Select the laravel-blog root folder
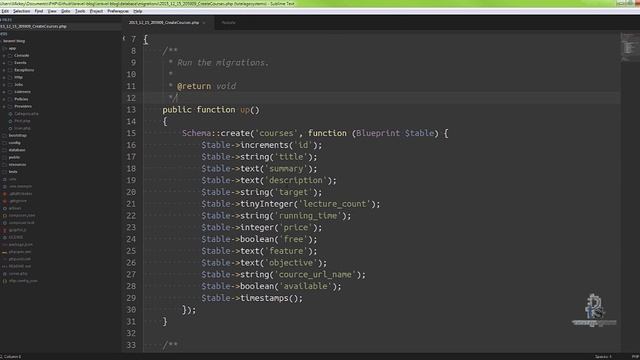Image resolution: width=640 pixels, height=360 pixels. click(14, 41)
